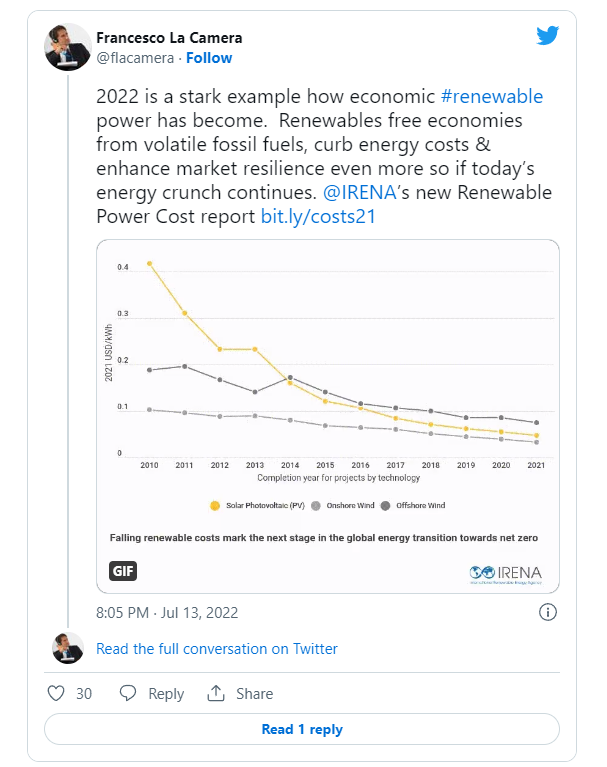
Task: Click the Twitter bird logo
Action: (548, 36)
